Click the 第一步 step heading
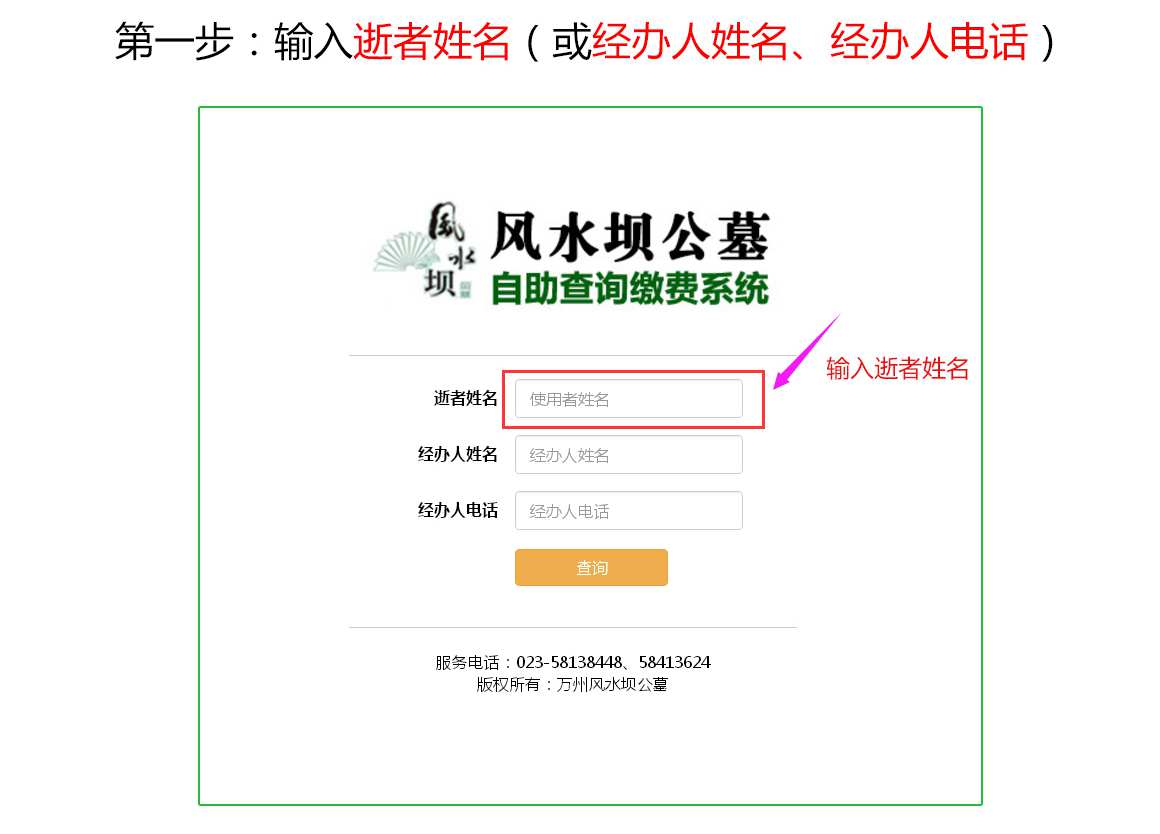Screen dimensions: 1160x834 coord(174,41)
